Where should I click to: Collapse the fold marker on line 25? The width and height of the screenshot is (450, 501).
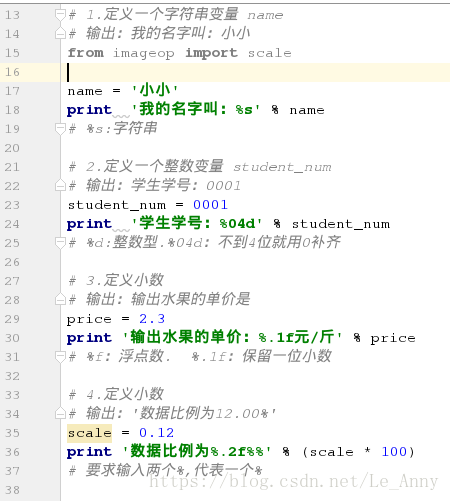pyautogui.click(x=60, y=243)
